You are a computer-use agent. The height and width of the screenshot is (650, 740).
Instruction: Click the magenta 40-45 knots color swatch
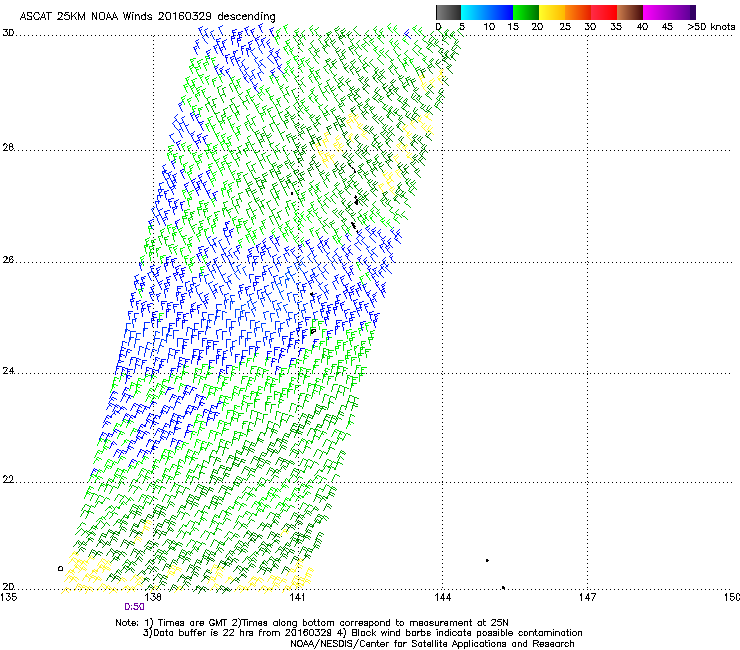[x=656, y=12]
